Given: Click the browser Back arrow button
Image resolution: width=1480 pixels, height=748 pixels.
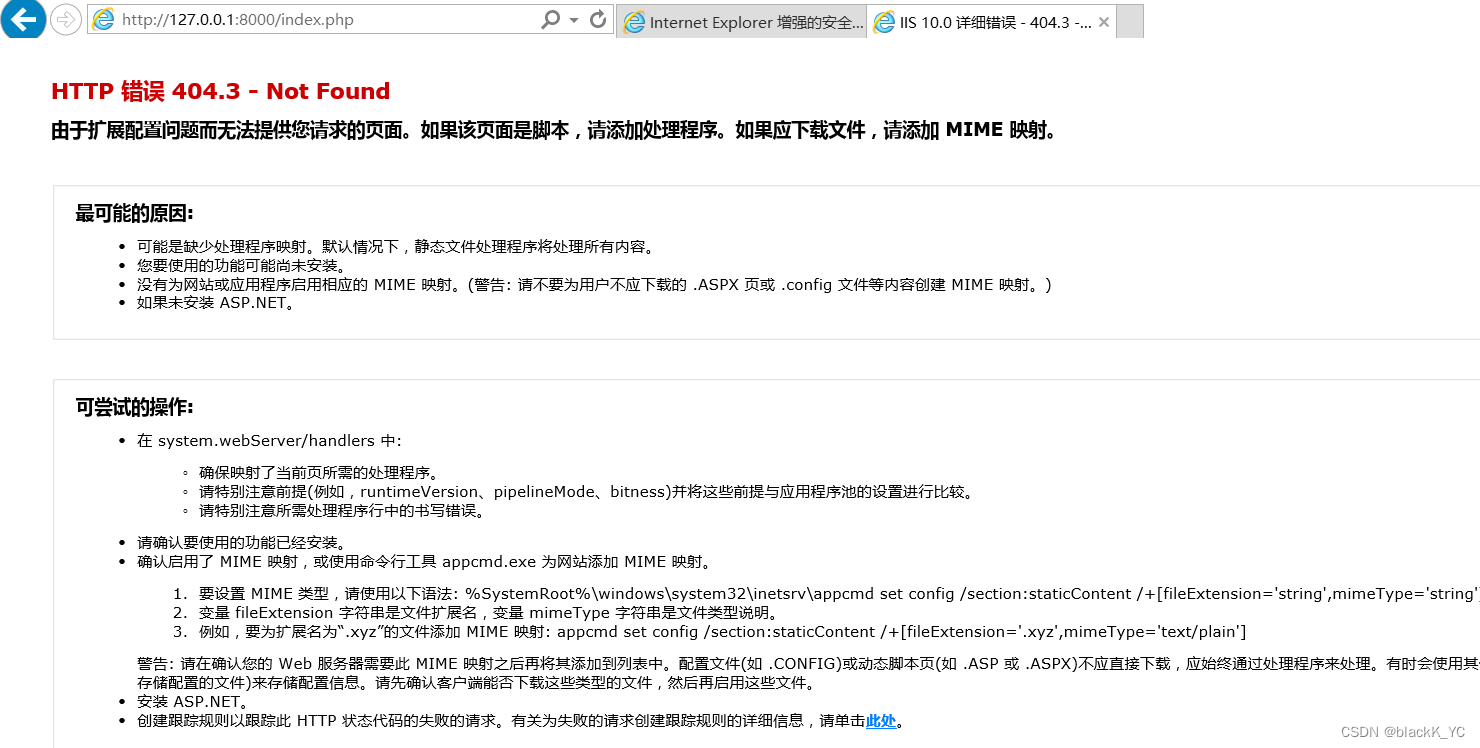Looking at the screenshot, I should point(22,18).
